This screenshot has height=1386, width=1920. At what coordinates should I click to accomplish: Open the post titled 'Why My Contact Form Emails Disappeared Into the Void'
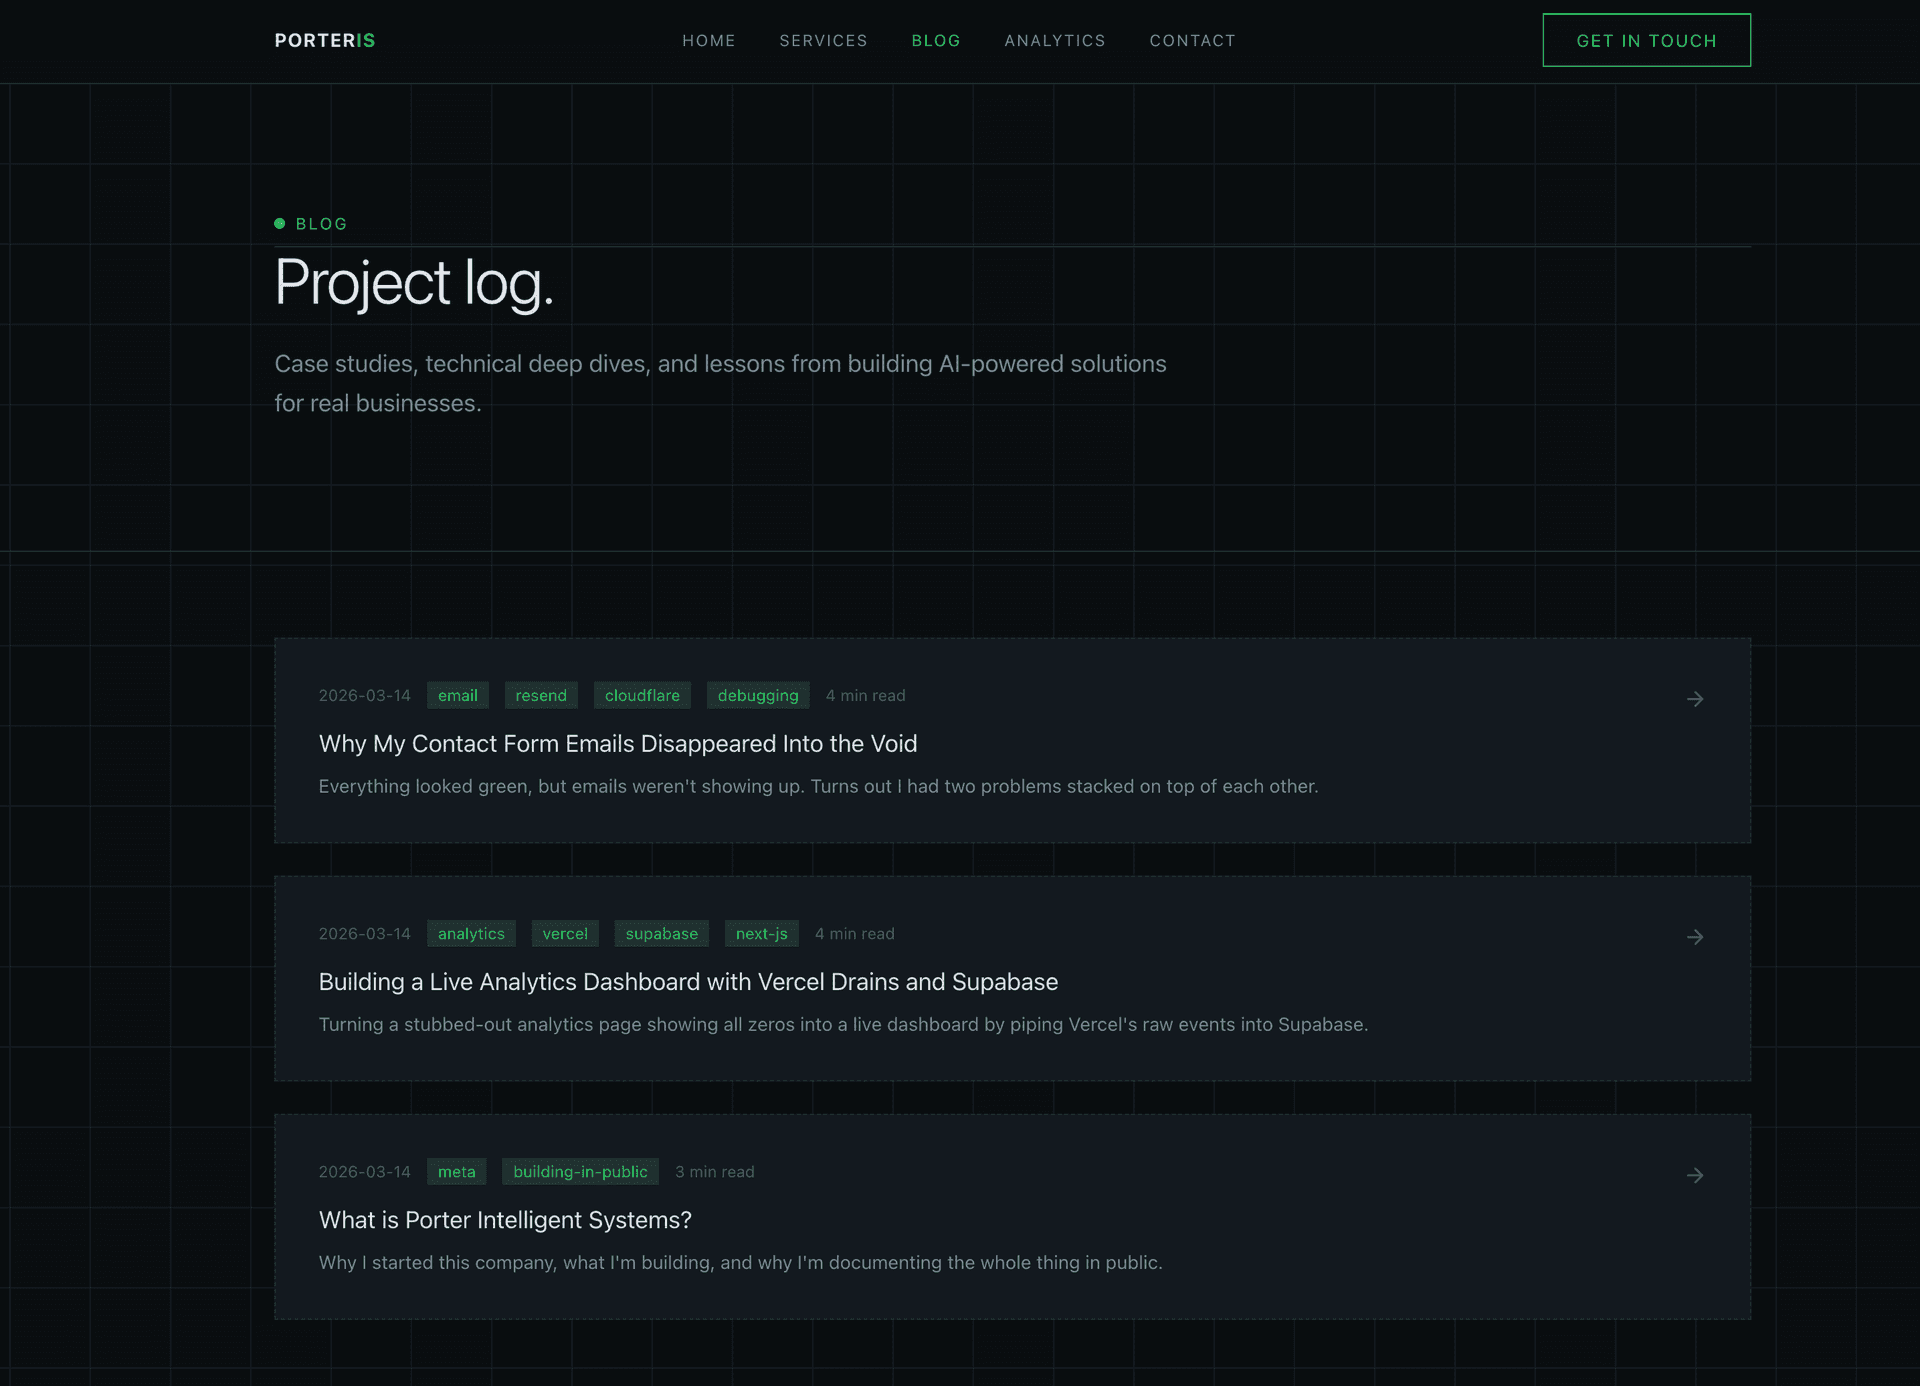click(617, 743)
